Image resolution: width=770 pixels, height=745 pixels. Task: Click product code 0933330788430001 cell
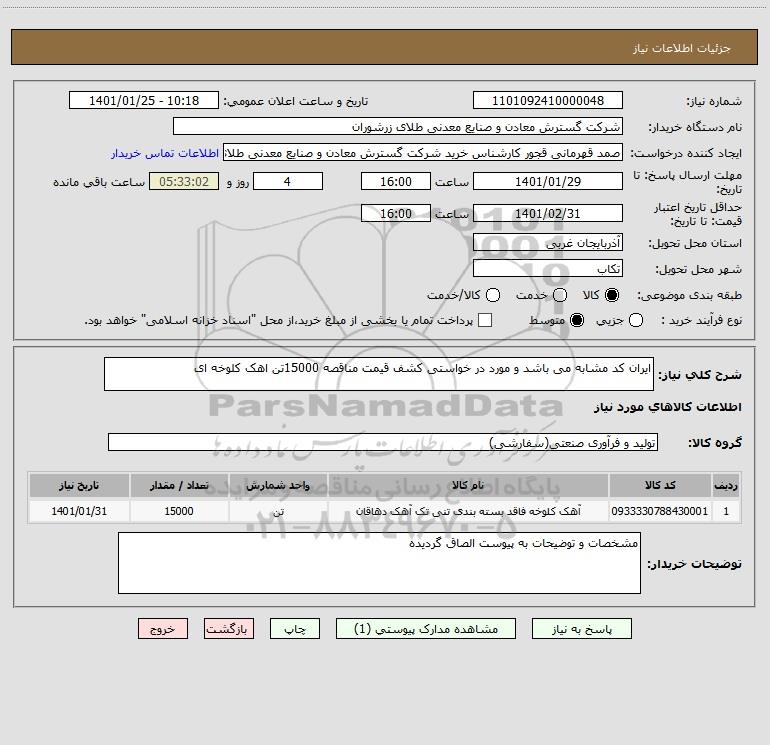[x=660, y=511]
